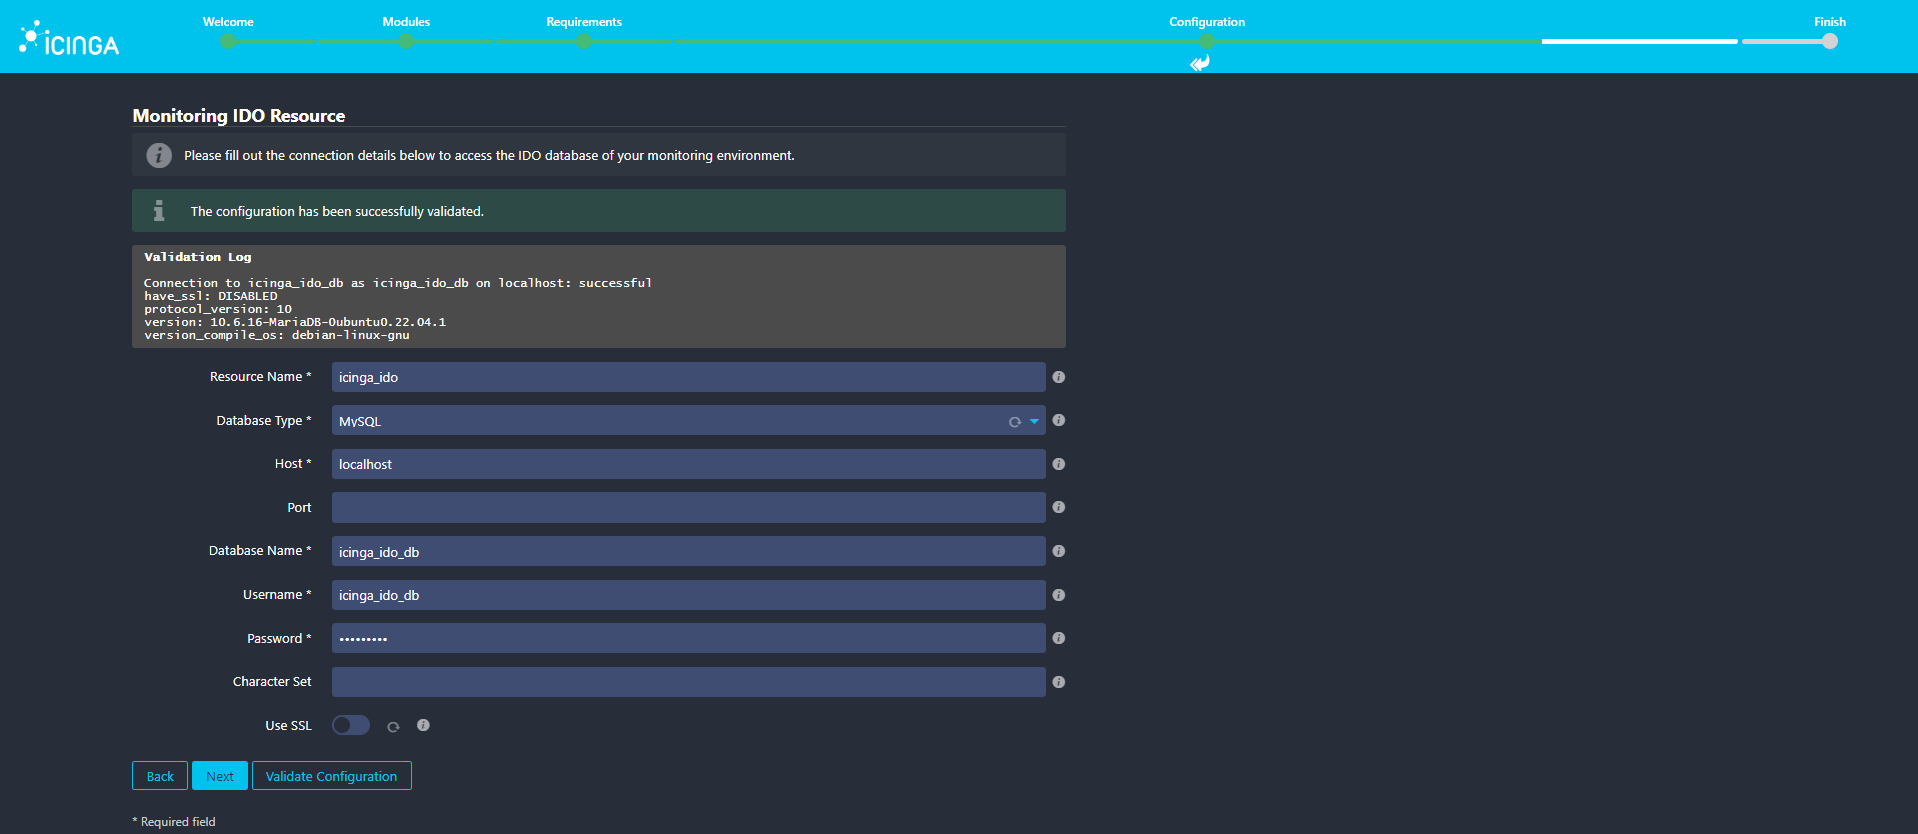The height and width of the screenshot is (834, 1918).
Task: Click info icon beside Character Set field
Action: pos(1058,682)
